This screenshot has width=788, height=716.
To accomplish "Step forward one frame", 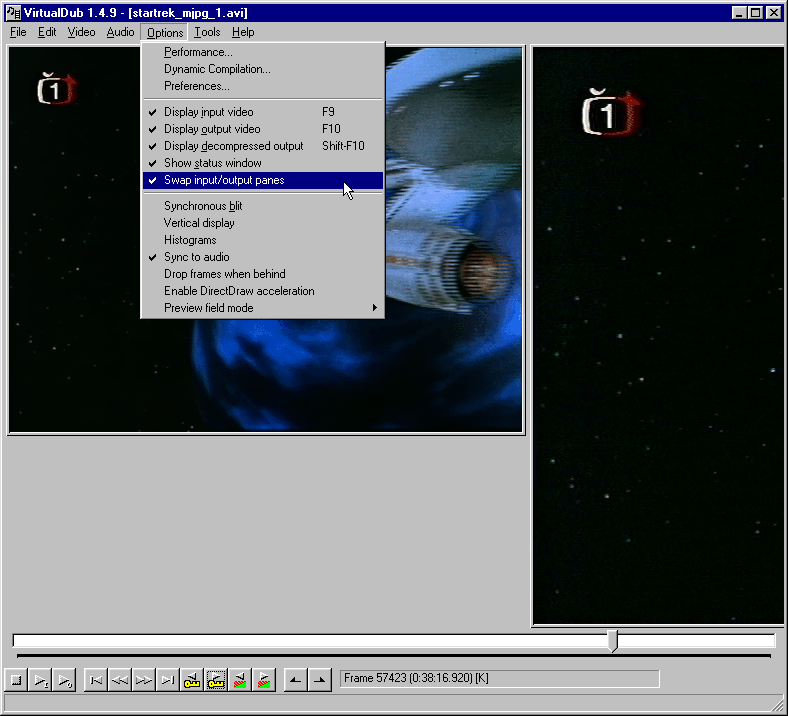I will (144, 680).
